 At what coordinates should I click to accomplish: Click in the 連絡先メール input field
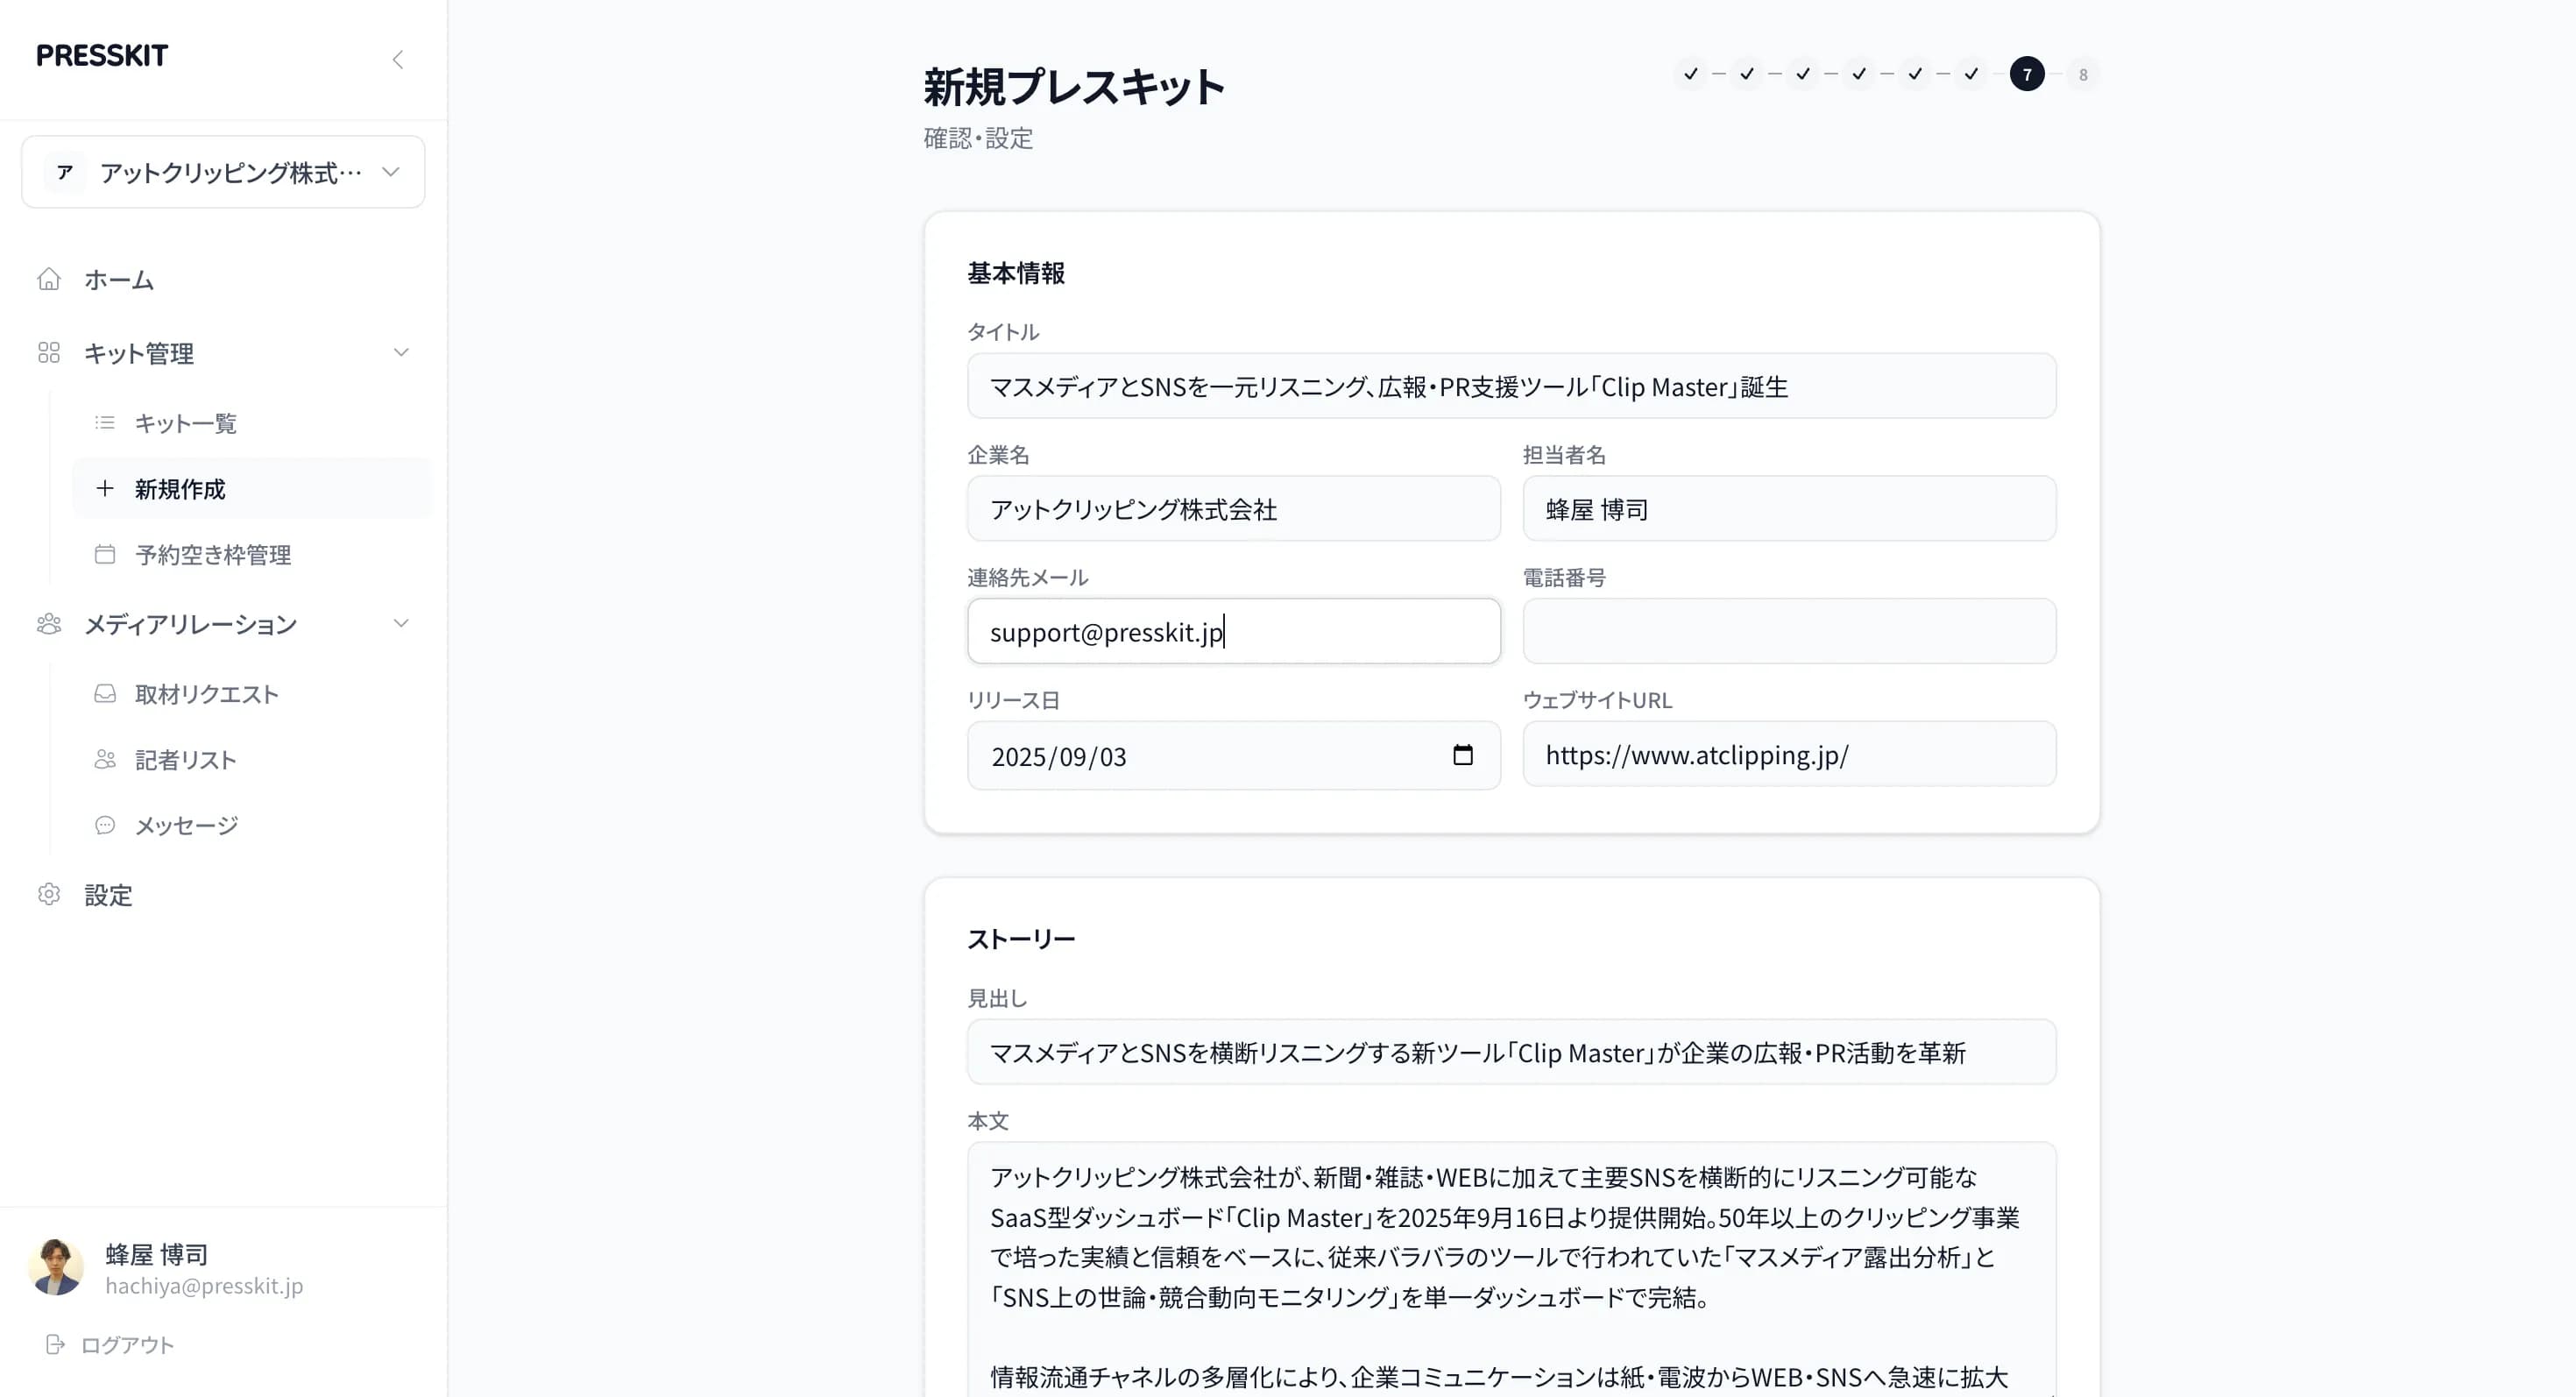coord(1233,632)
